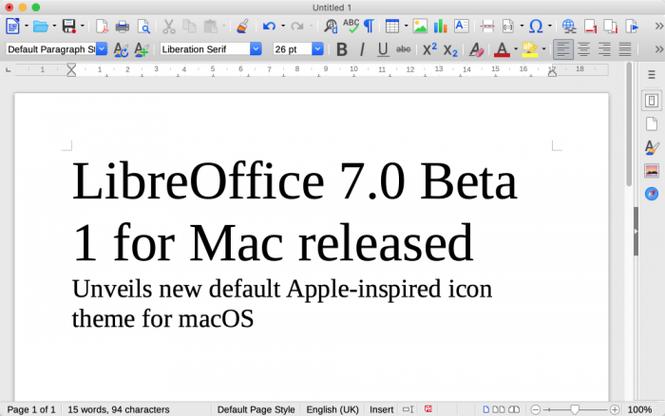
Task: Undo the last action
Action: tap(269, 26)
